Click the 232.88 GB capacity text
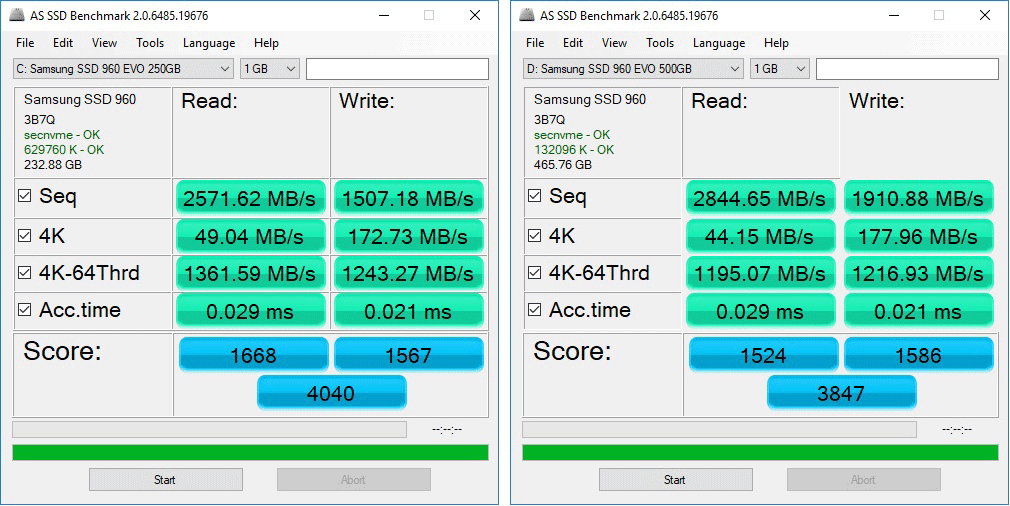Image resolution: width=1010 pixels, height=506 pixels. (x=53, y=165)
